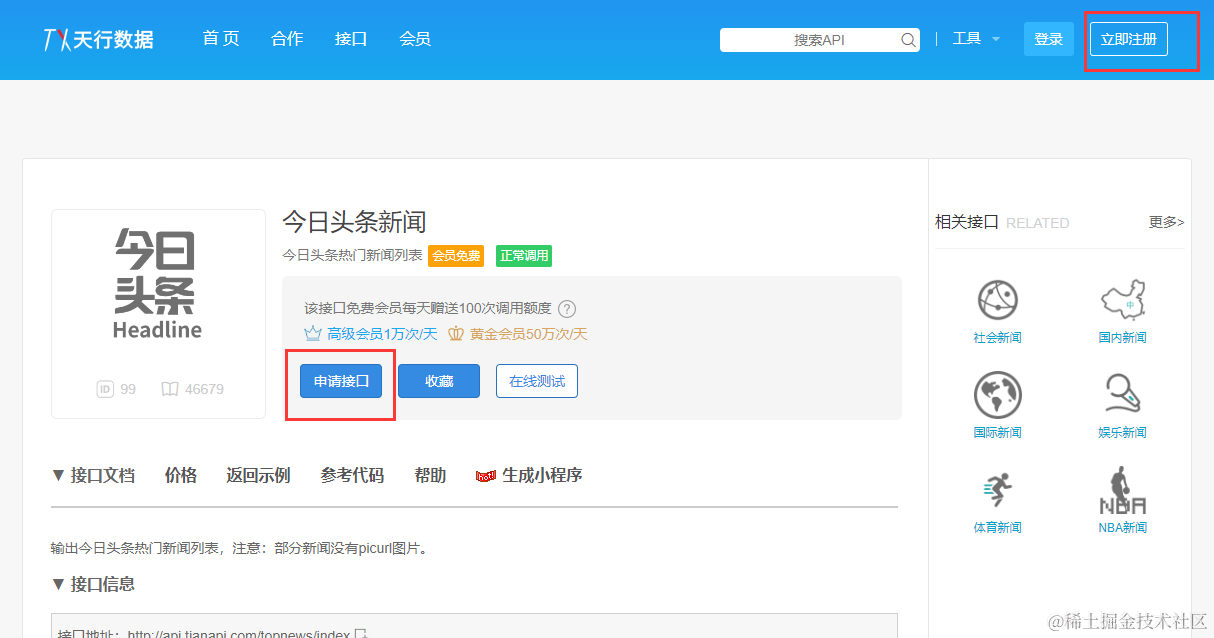
Task: Click the 国内新闻 text link
Action: [x=1122, y=338]
